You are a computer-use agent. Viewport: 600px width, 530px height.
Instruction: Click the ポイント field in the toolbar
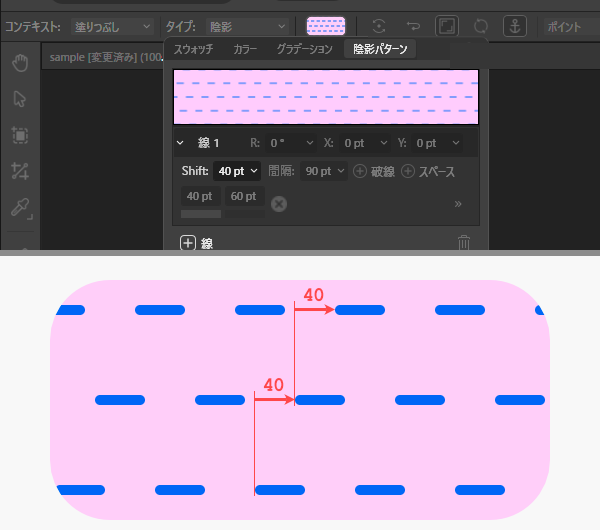(571, 27)
